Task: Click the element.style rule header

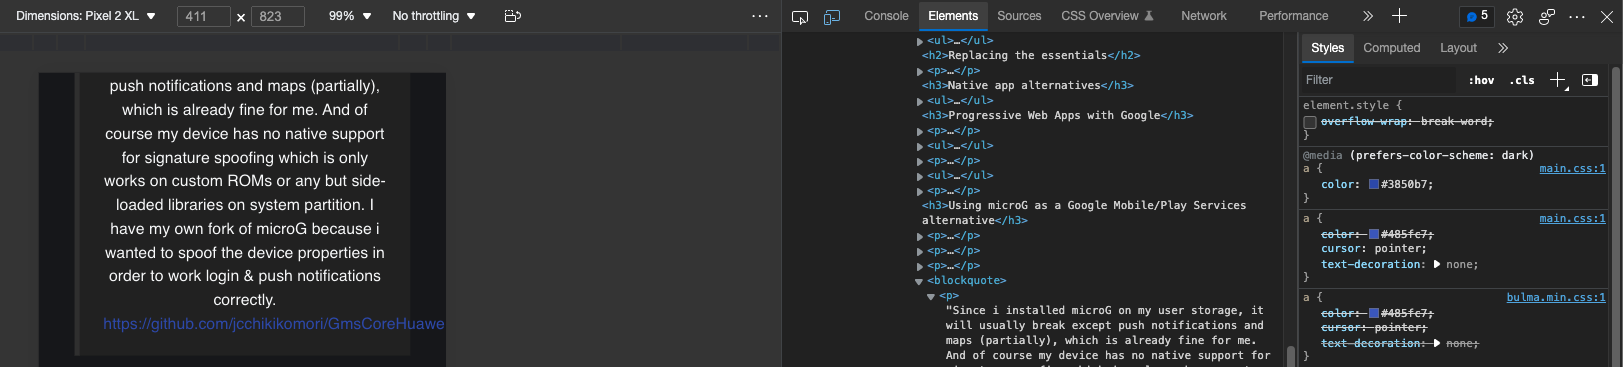Action: [x=1352, y=105]
